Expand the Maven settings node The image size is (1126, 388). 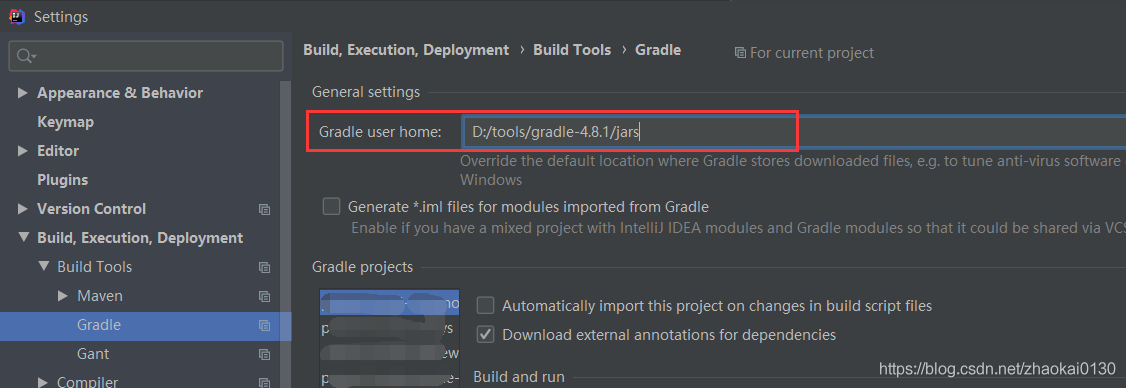click(63, 295)
